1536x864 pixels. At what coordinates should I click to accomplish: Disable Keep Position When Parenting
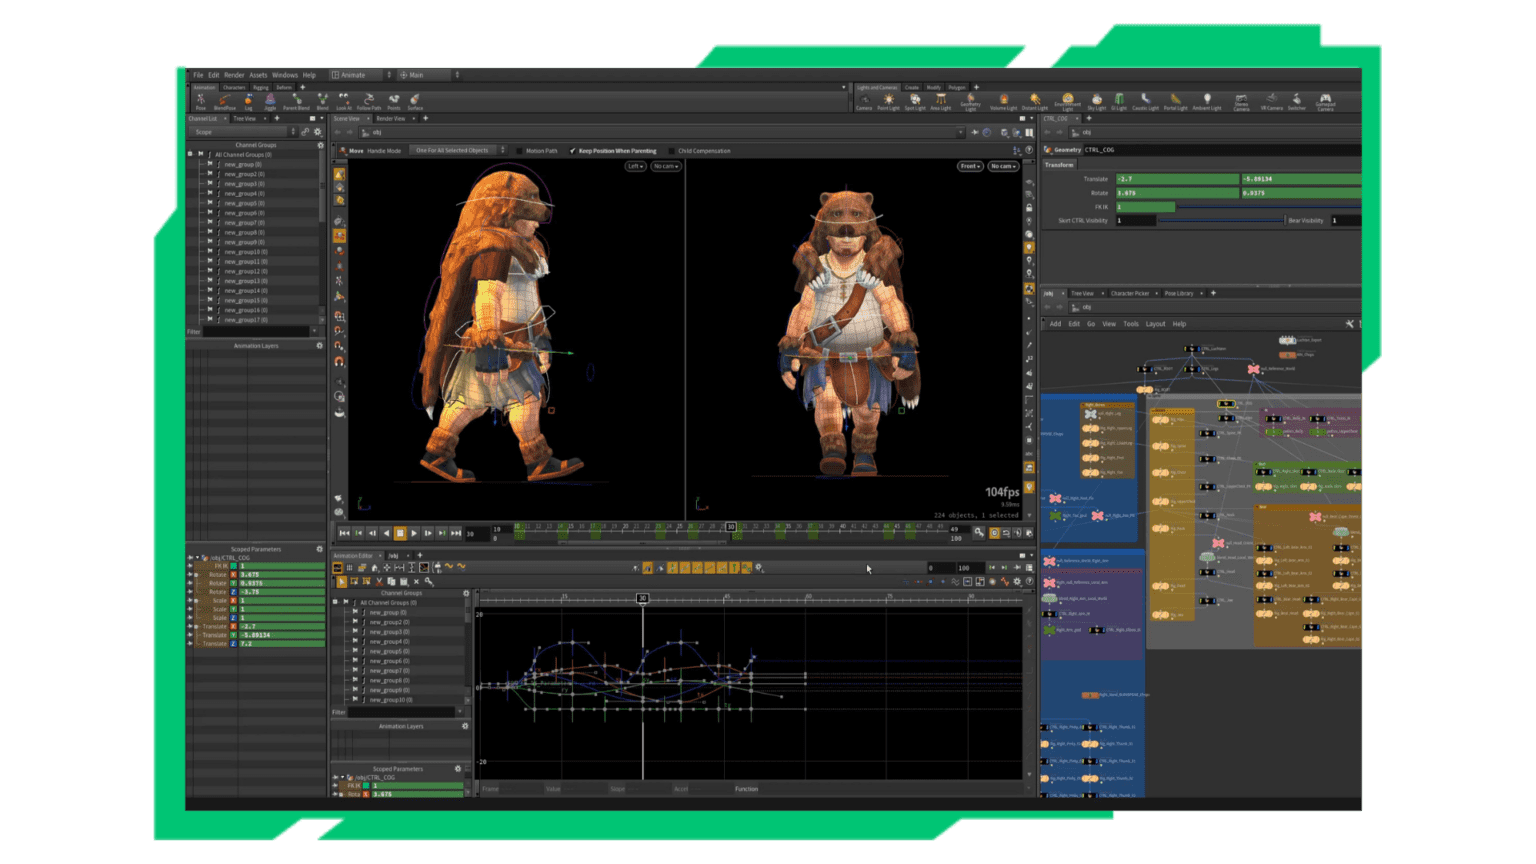coord(573,150)
